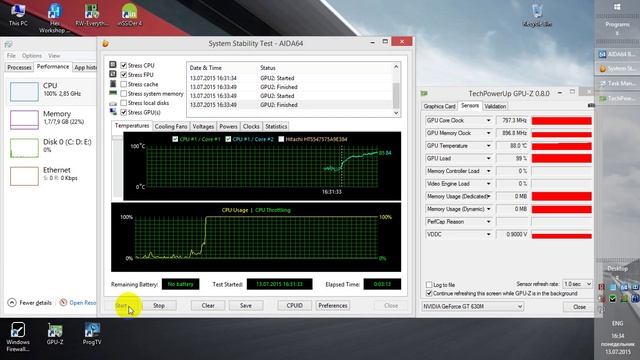Click the CPU chip icon beside Stress CPU

tap(113, 65)
